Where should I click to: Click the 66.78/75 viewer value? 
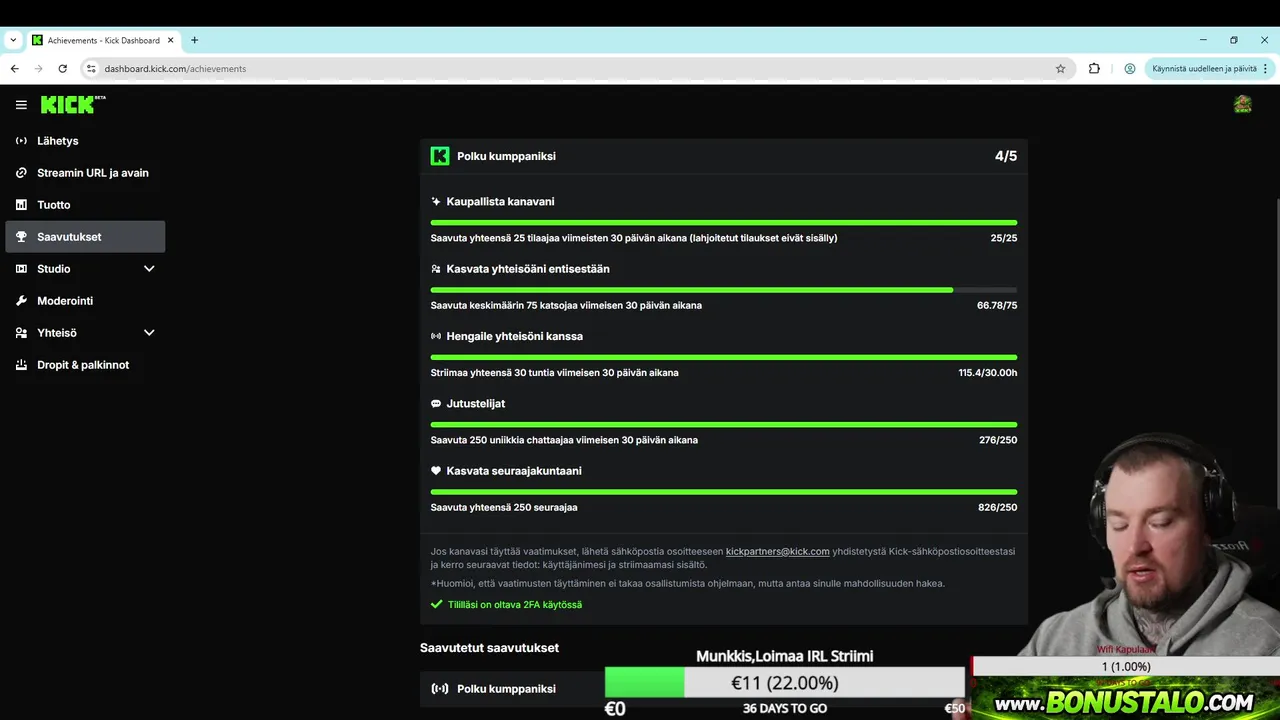tap(997, 305)
